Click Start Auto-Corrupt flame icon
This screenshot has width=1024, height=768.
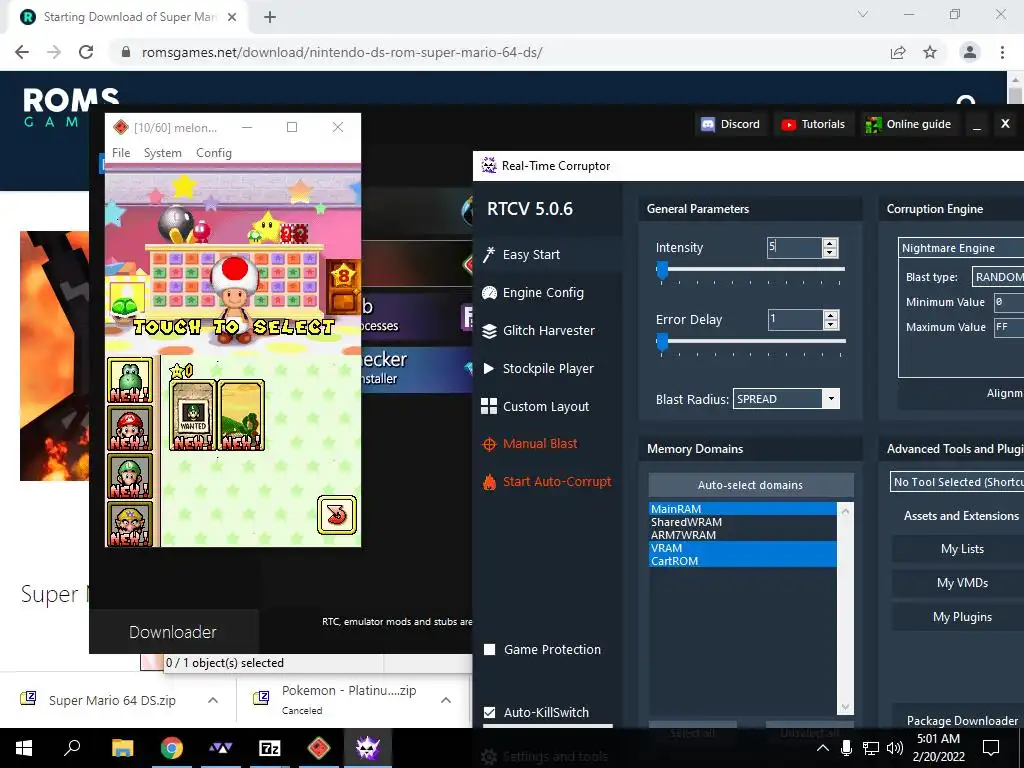pyautogui.click(x=489, y=482)
